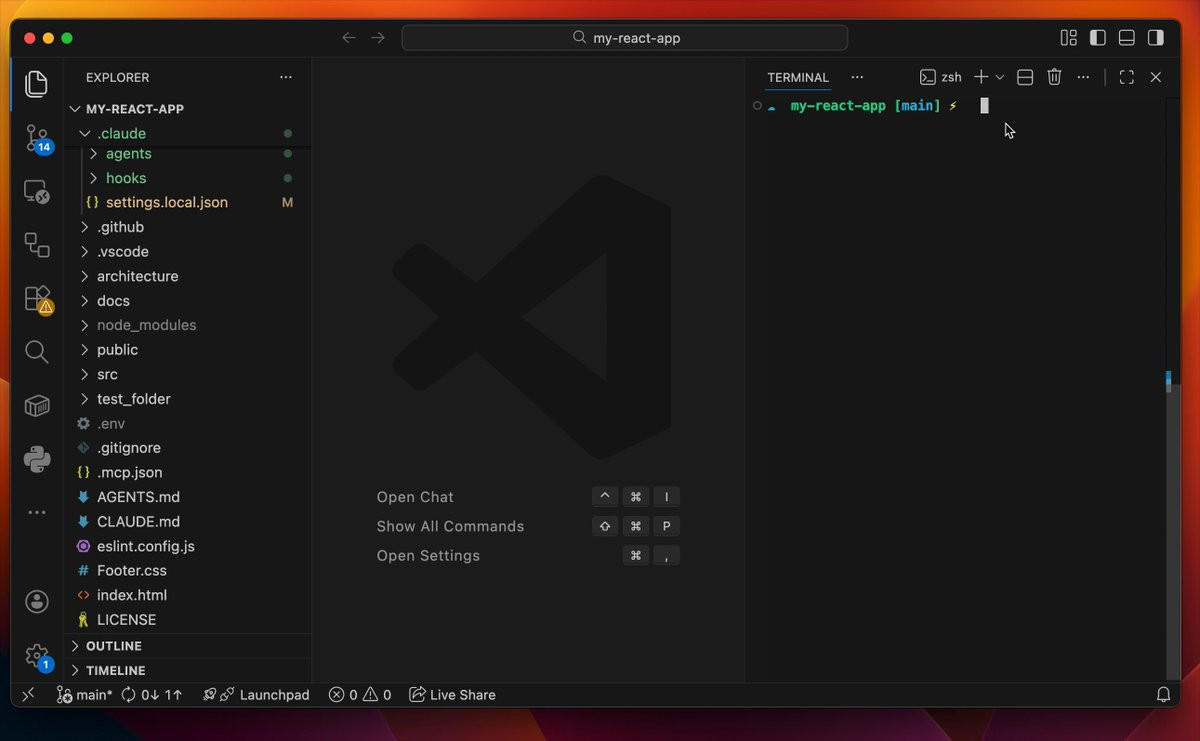The height and width of the screenshot is (741, 1200).
Task: Expand the OUTLINE section
Action: tap(188, 646)
